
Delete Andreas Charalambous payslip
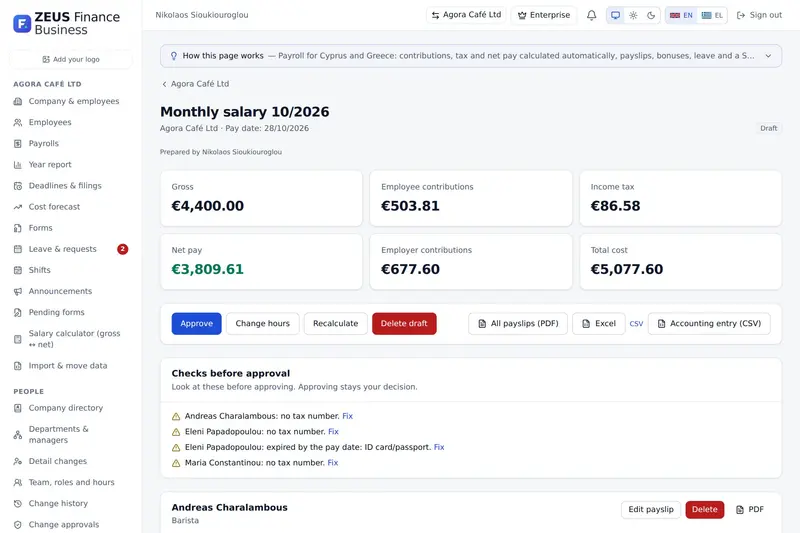tap(705, 510)
